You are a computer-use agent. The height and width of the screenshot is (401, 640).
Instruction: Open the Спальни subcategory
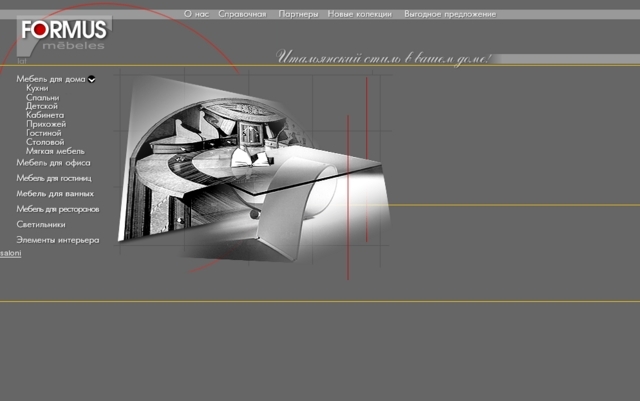tap(42, 97)
